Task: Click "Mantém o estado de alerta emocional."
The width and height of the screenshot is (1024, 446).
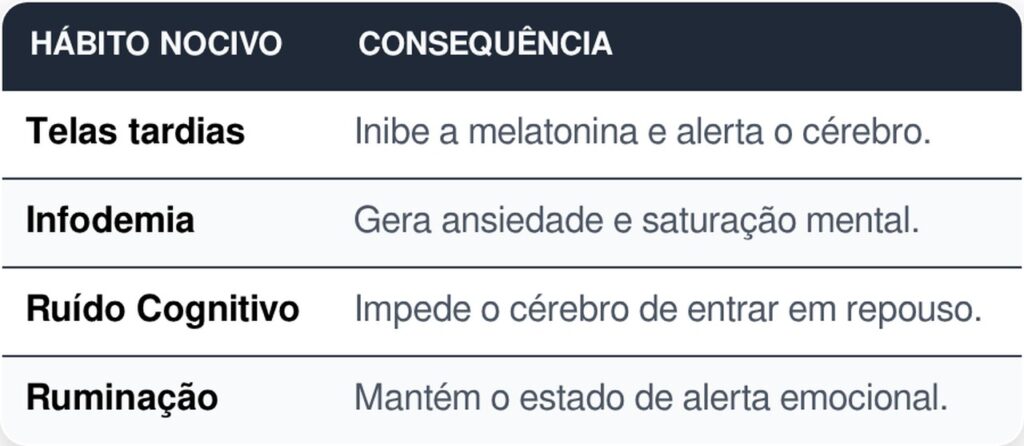Action: click(x=650, y=397)
